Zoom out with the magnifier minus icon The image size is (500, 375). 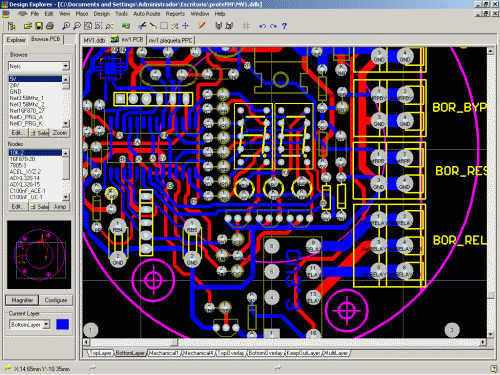coord(77,26)
